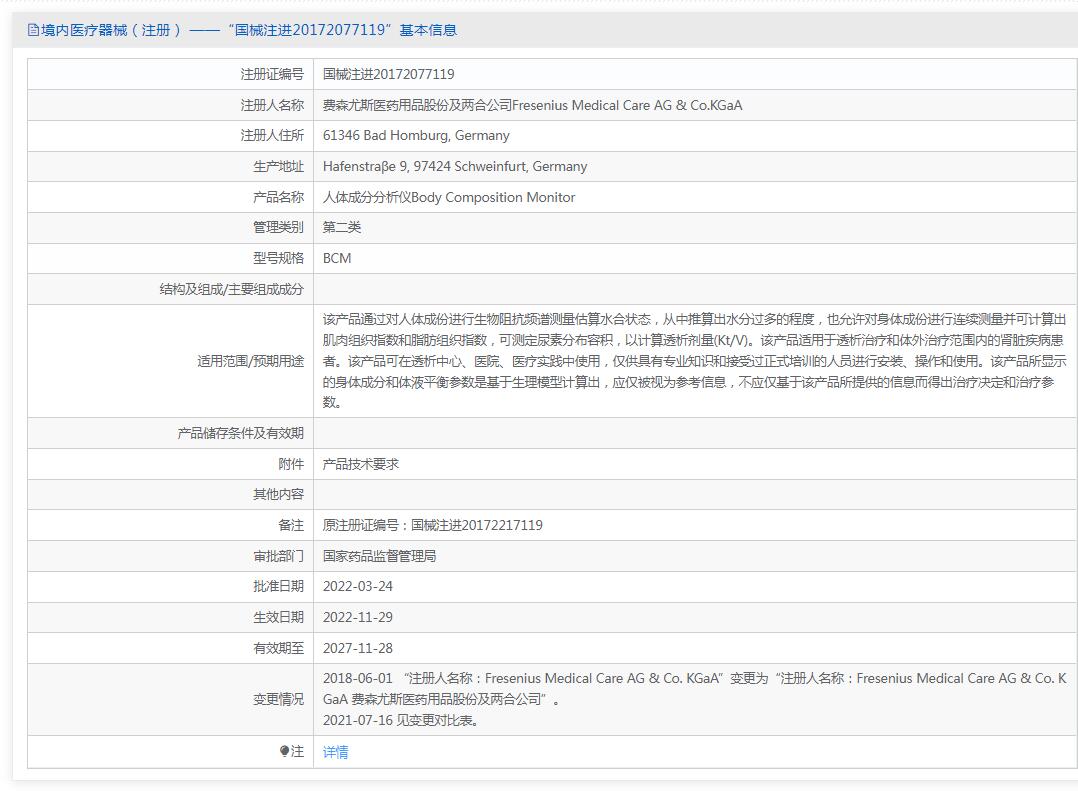Click the Bad Homburg registrant address value
This screenshot has width=1078, height=791.
click(416, 135)
